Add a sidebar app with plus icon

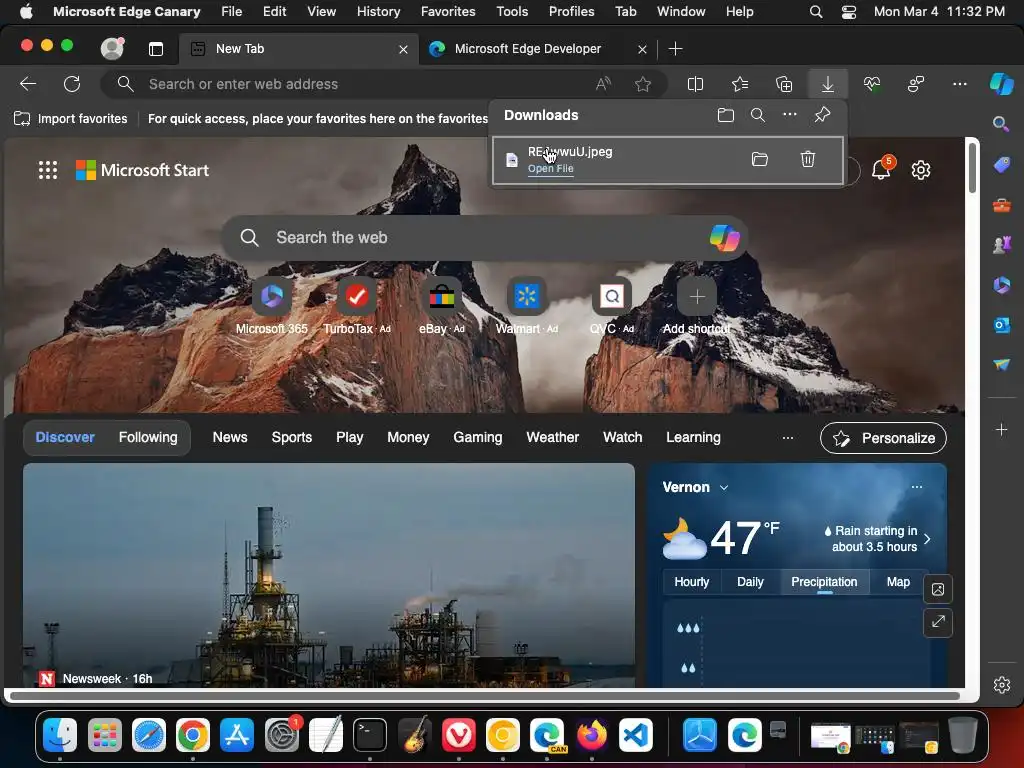[1001, 430]
